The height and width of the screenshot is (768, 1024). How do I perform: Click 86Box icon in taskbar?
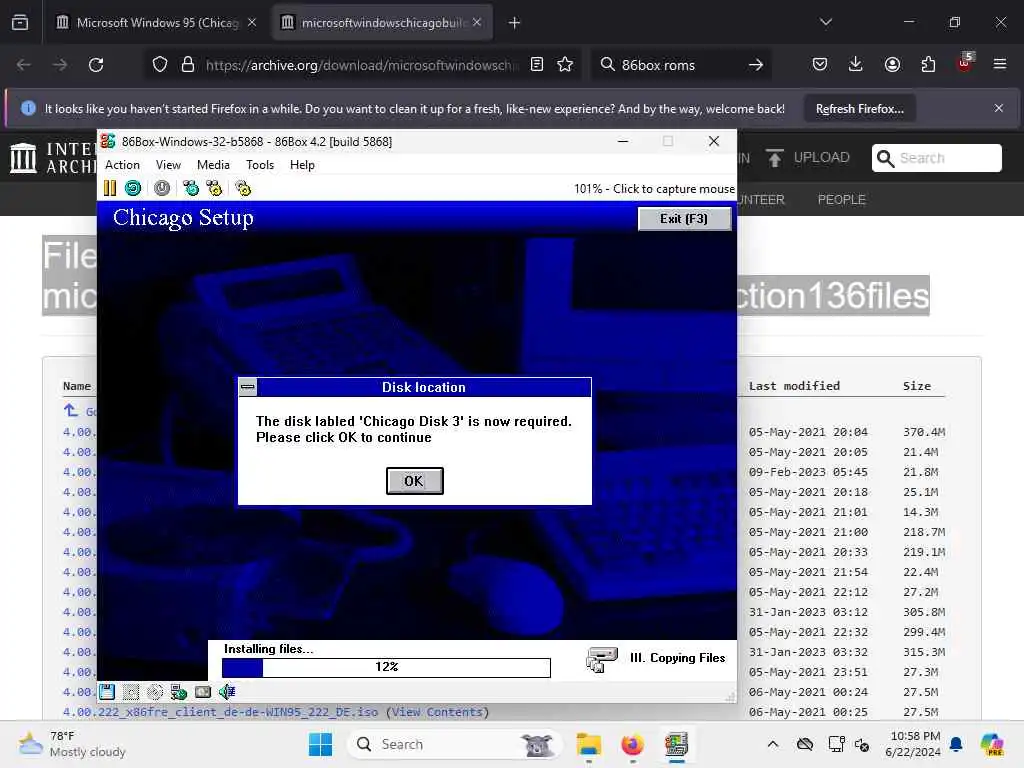pyautogui.click(x=677, y=744)
